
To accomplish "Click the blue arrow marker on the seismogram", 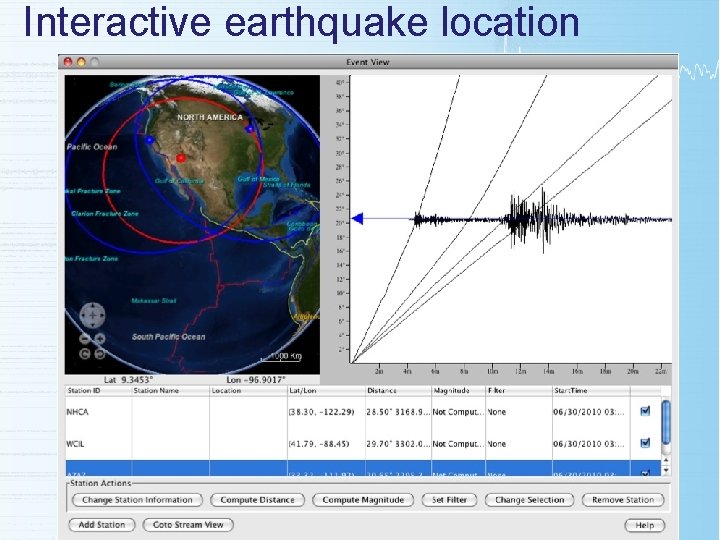I will tap(357, 219).
